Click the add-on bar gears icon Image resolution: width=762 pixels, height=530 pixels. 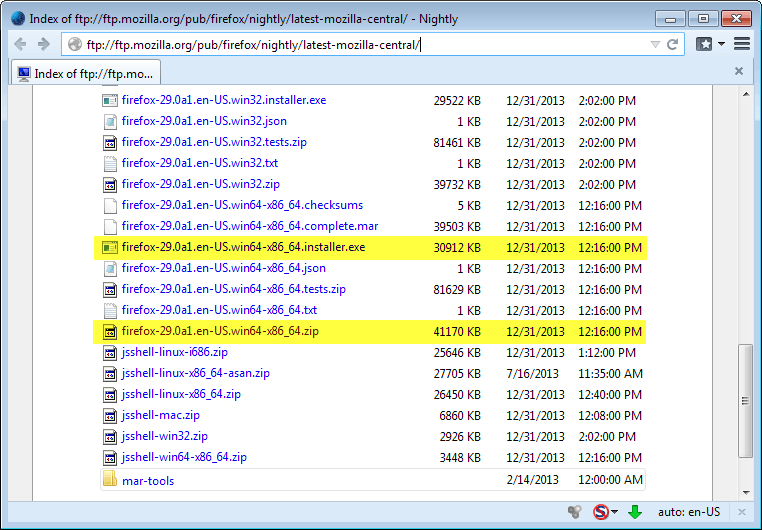pos(574,512)
